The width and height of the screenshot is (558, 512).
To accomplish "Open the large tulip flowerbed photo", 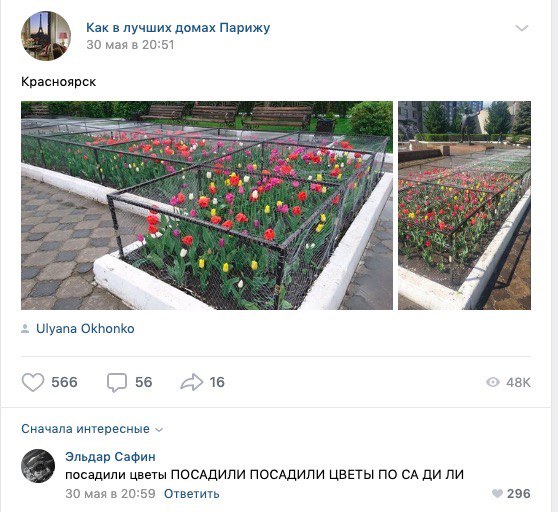I will [x=207, y=205].
